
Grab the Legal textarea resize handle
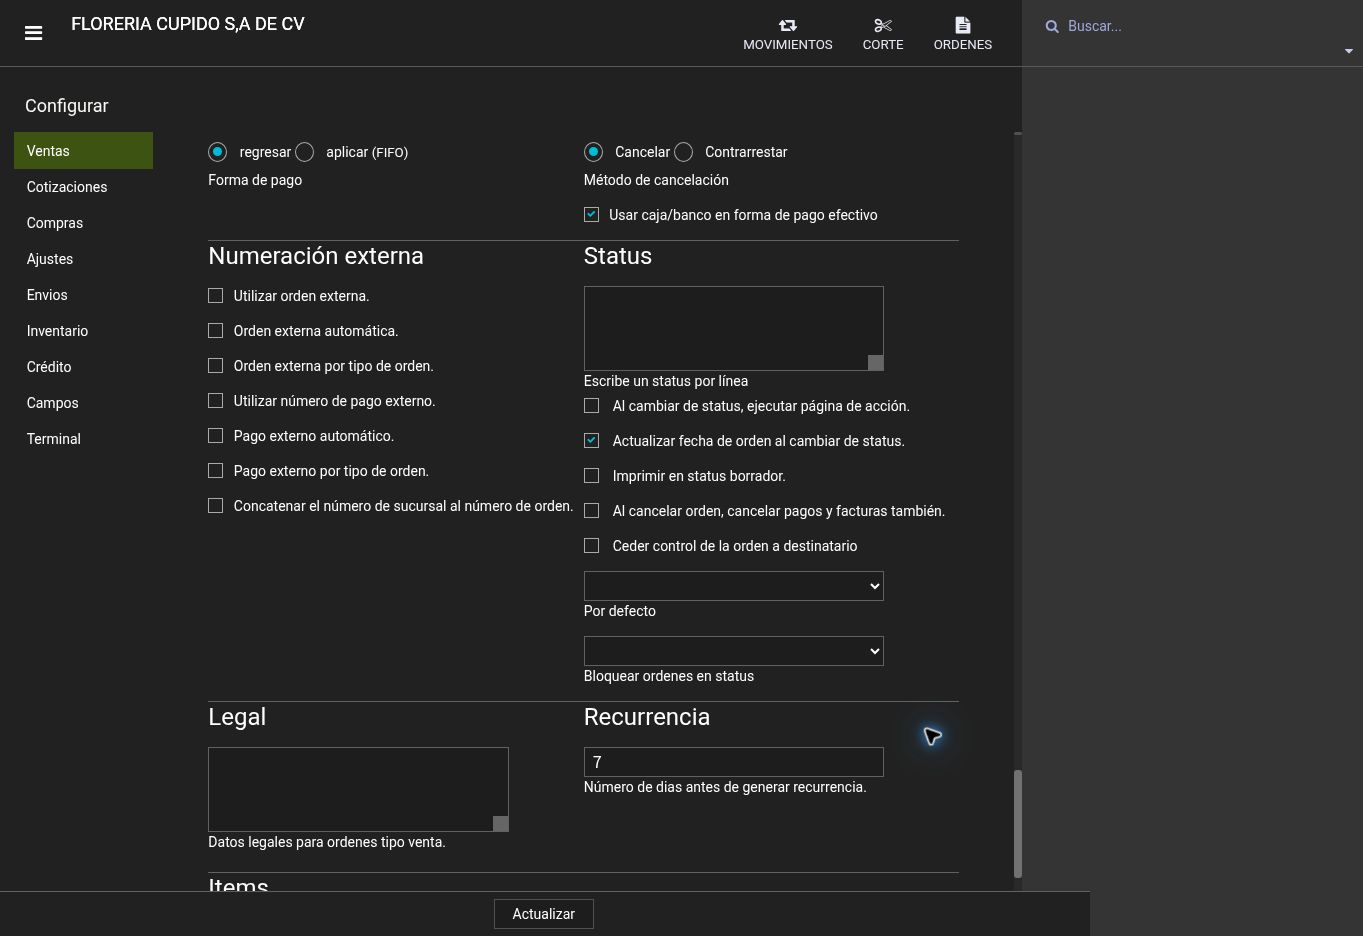point(500,823)
